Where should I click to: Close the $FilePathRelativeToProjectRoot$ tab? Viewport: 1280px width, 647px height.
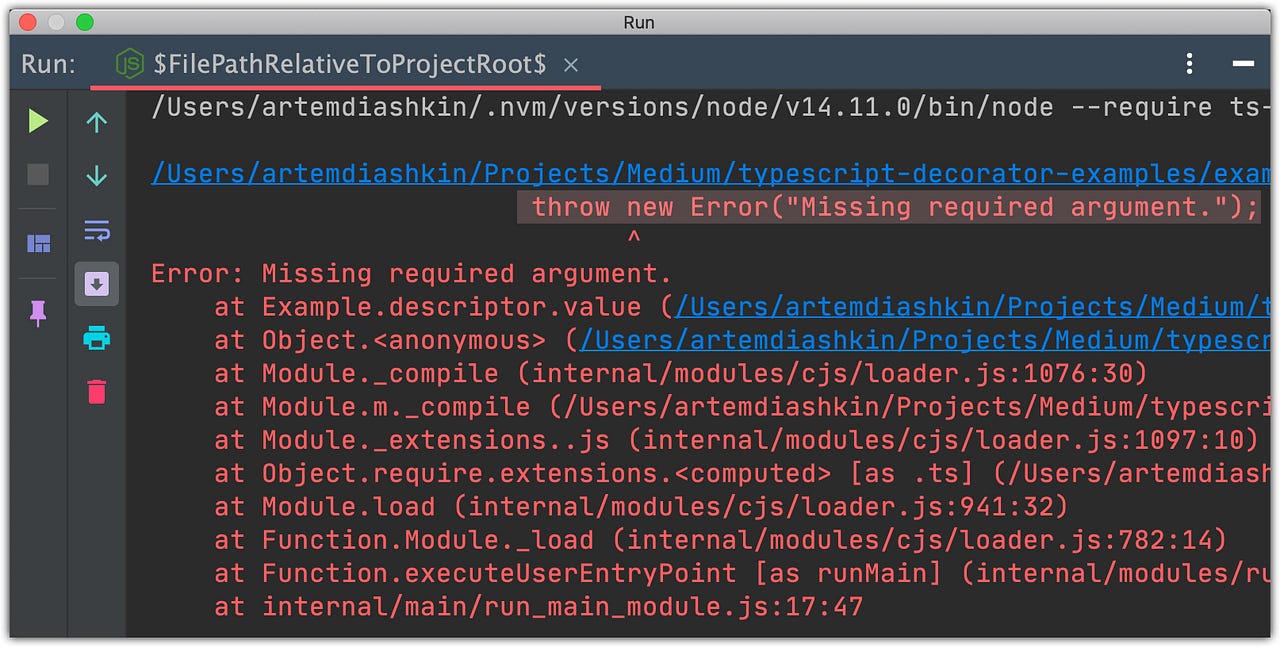coord(570,65)
